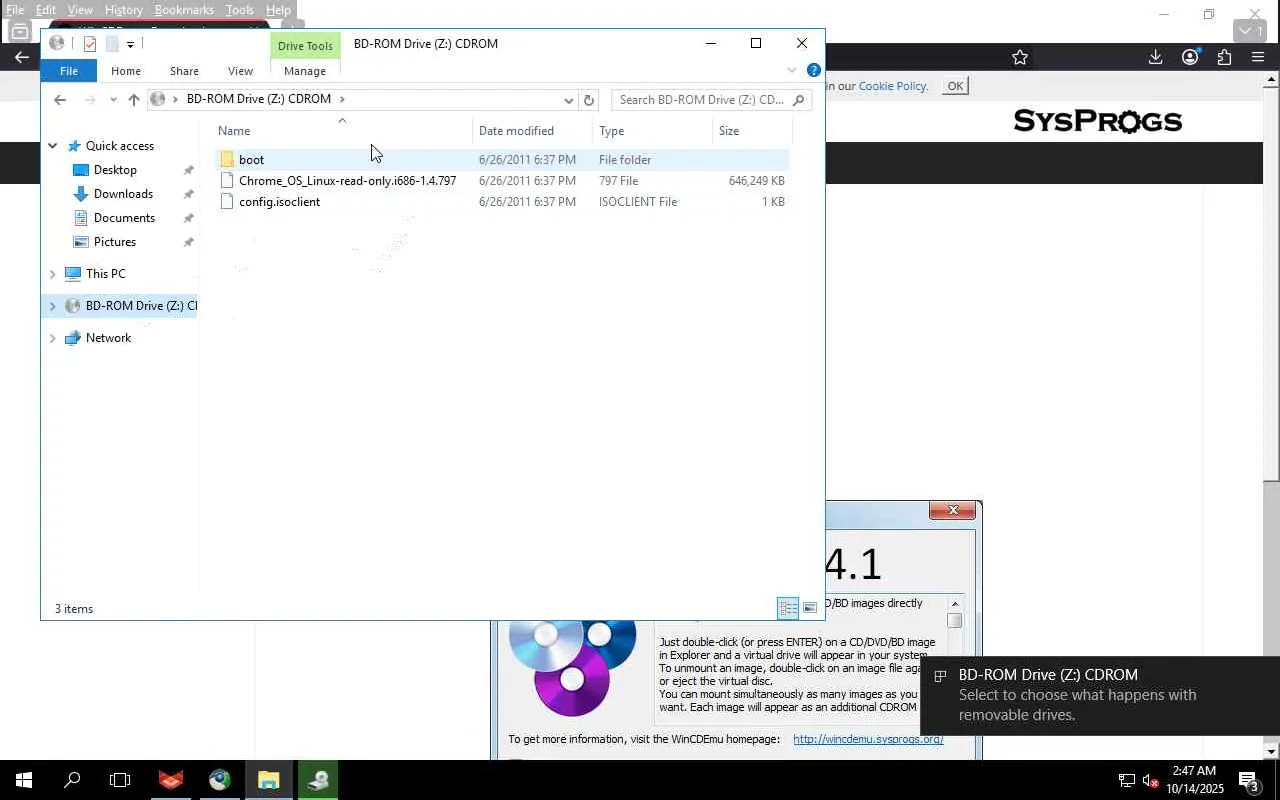This screenshot has height=800, width=1280.
Task: Open Firefox's Downloads panel
Action: pyautogui.click(x=1155, y=57)
